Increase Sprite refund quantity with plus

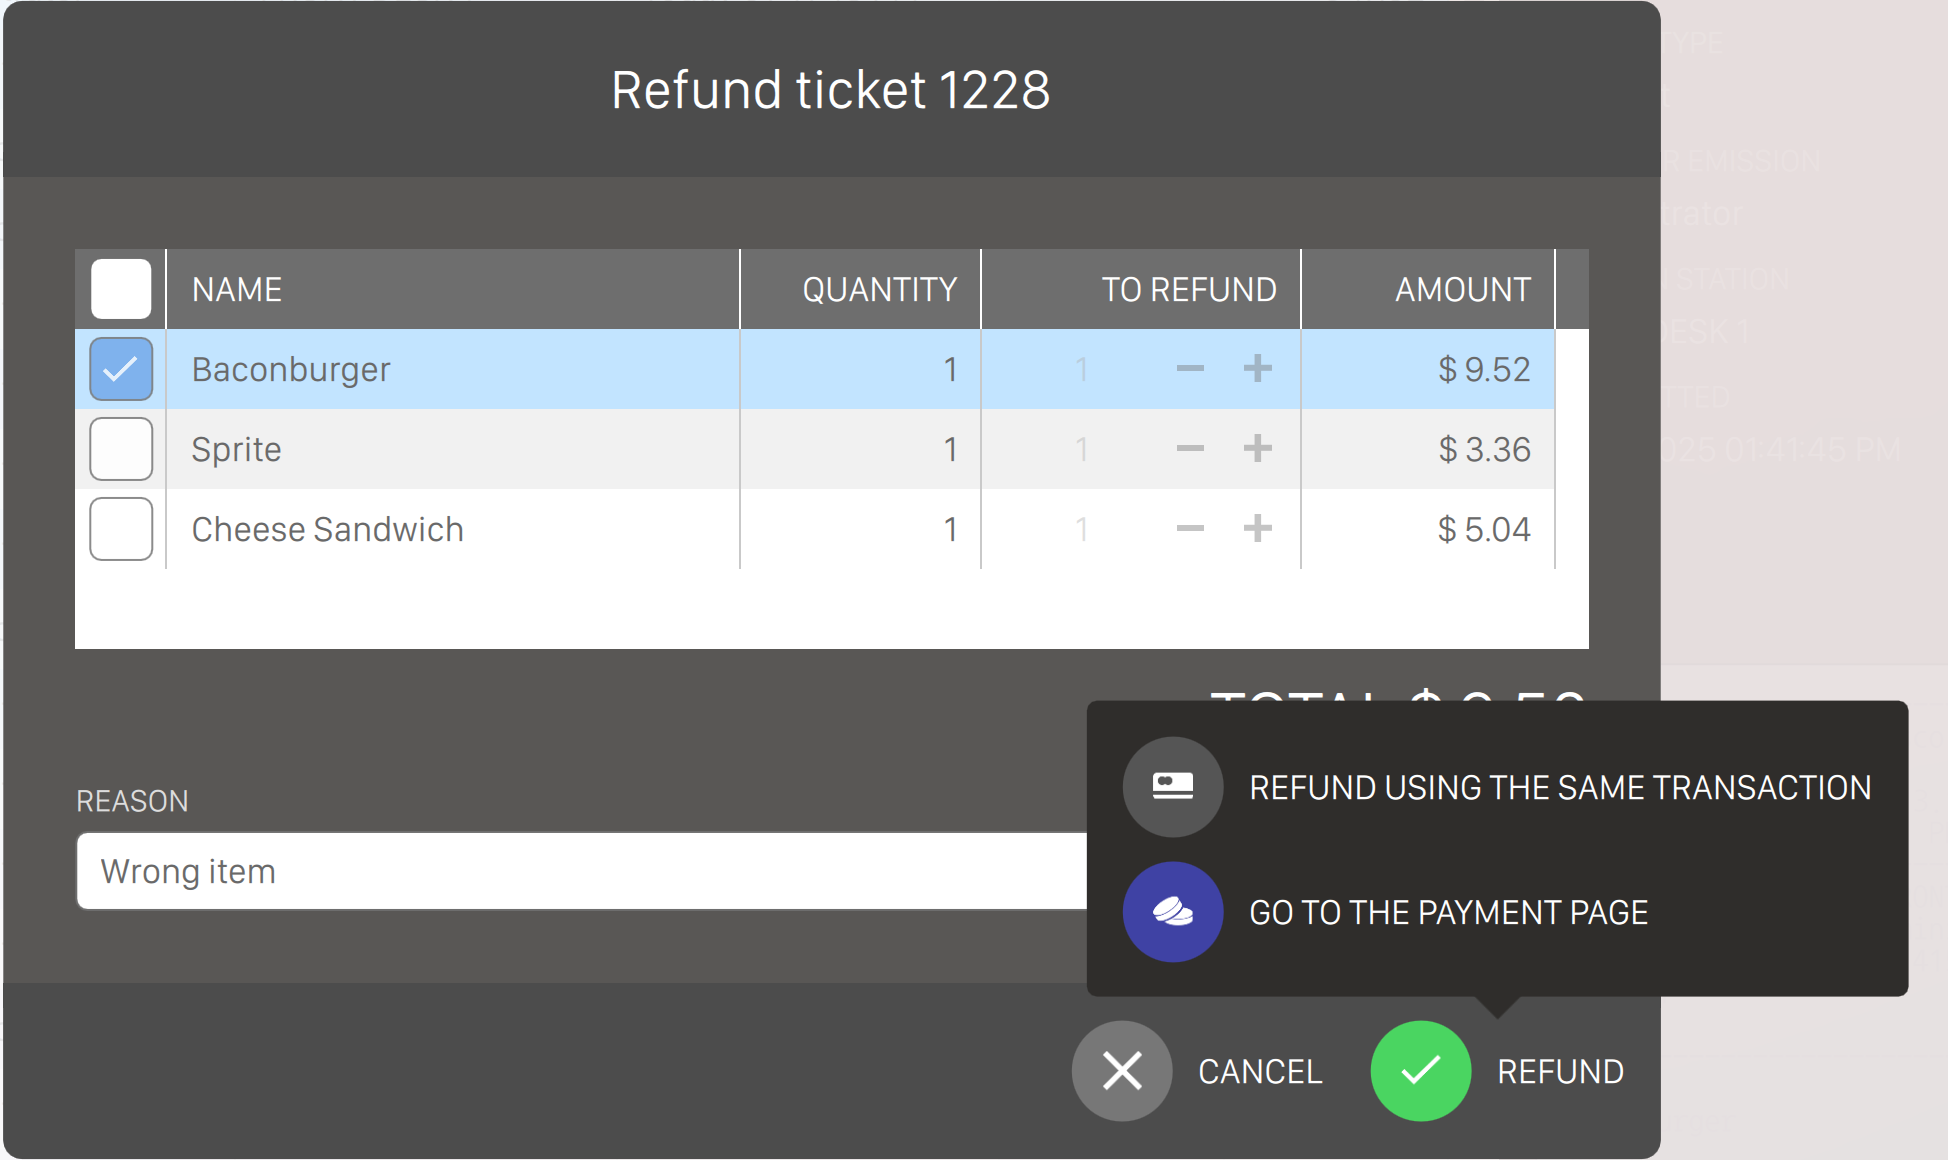point(1258,449)
